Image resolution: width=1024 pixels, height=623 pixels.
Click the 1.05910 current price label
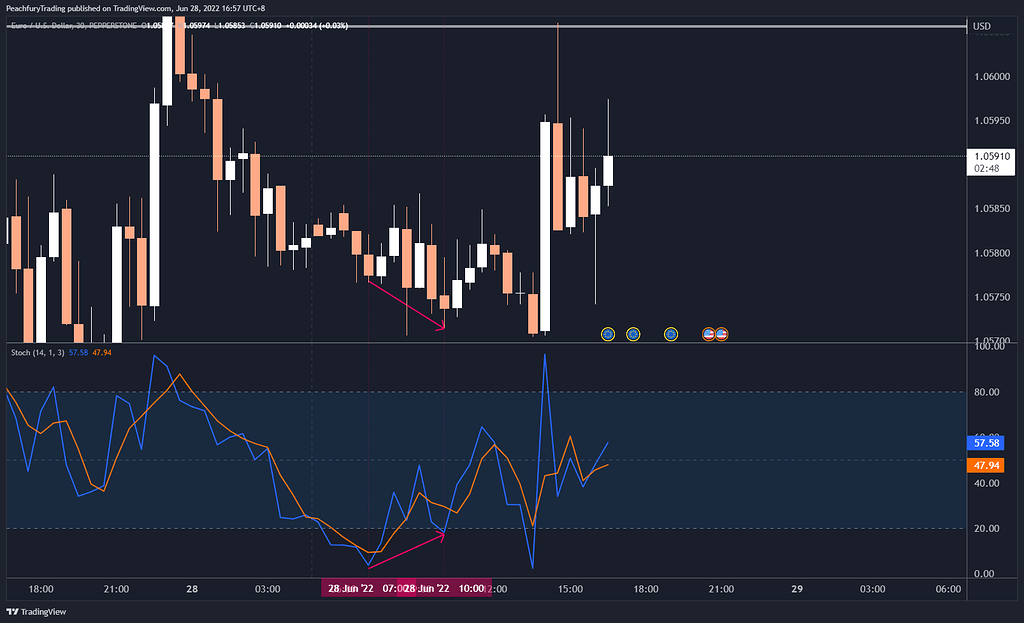click(x=991, y=156)
